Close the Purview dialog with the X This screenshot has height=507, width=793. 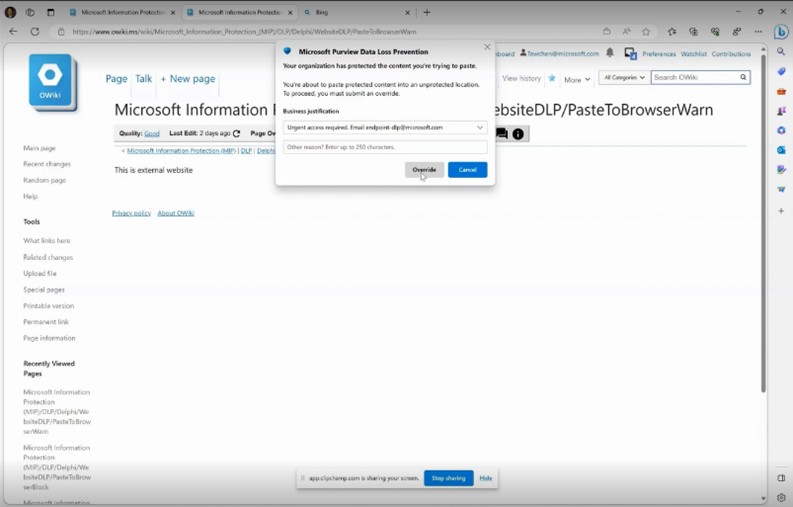(487, 47)
